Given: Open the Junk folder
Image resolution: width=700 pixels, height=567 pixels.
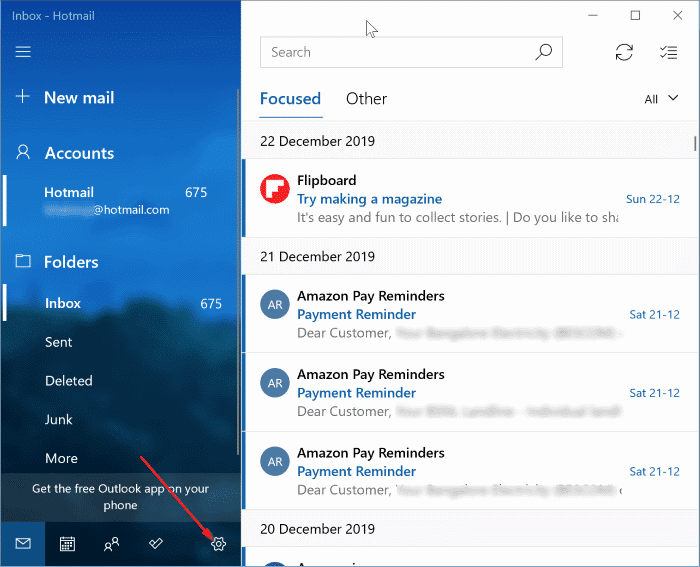Looking at the screenshot, I should pos(58,420).
